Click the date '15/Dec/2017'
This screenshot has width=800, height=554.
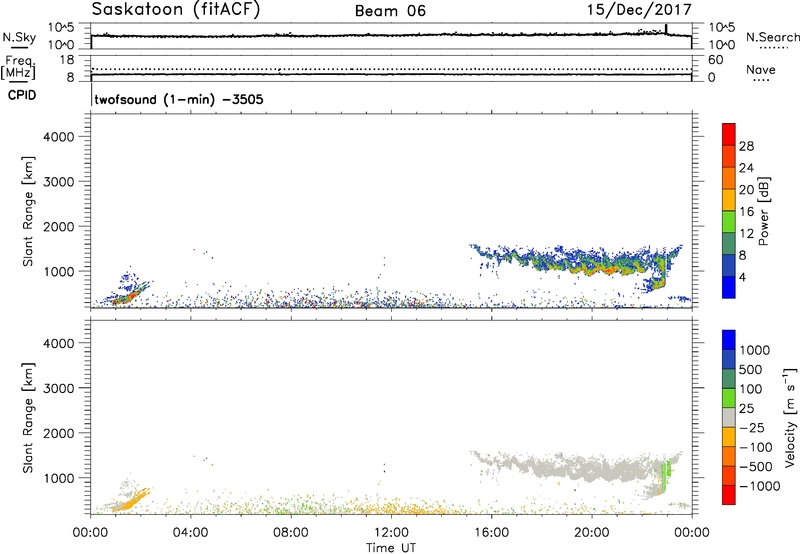pos(640,9)
